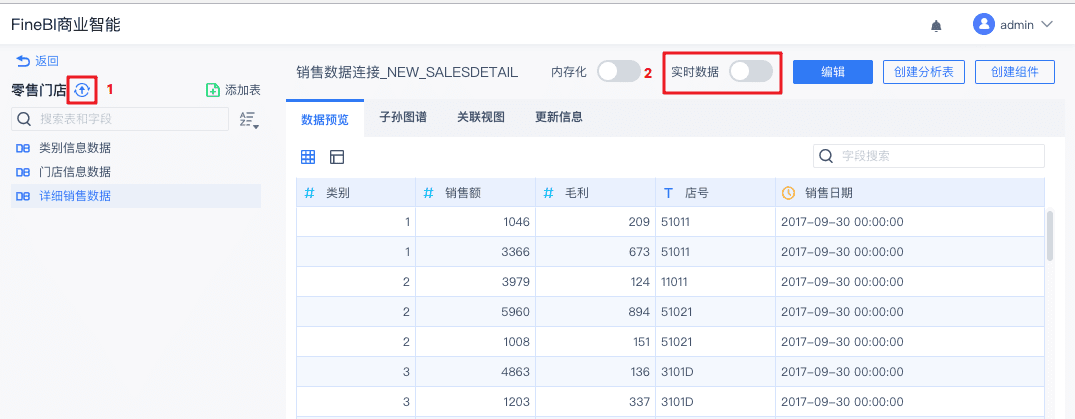Image resolution: width=1075 pixels, height=419 pixels.
Task: Click the 编辑 button
Action: click(833, 72)
